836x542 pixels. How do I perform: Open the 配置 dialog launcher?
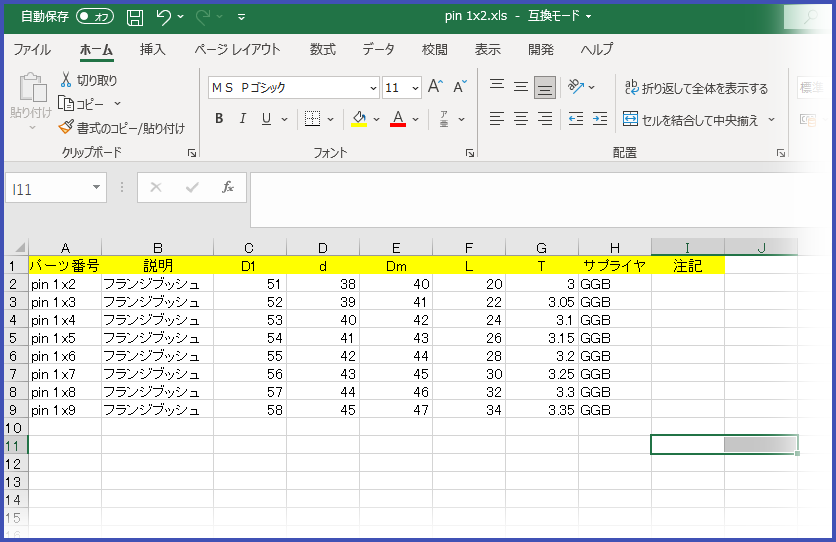coord(781,153)
